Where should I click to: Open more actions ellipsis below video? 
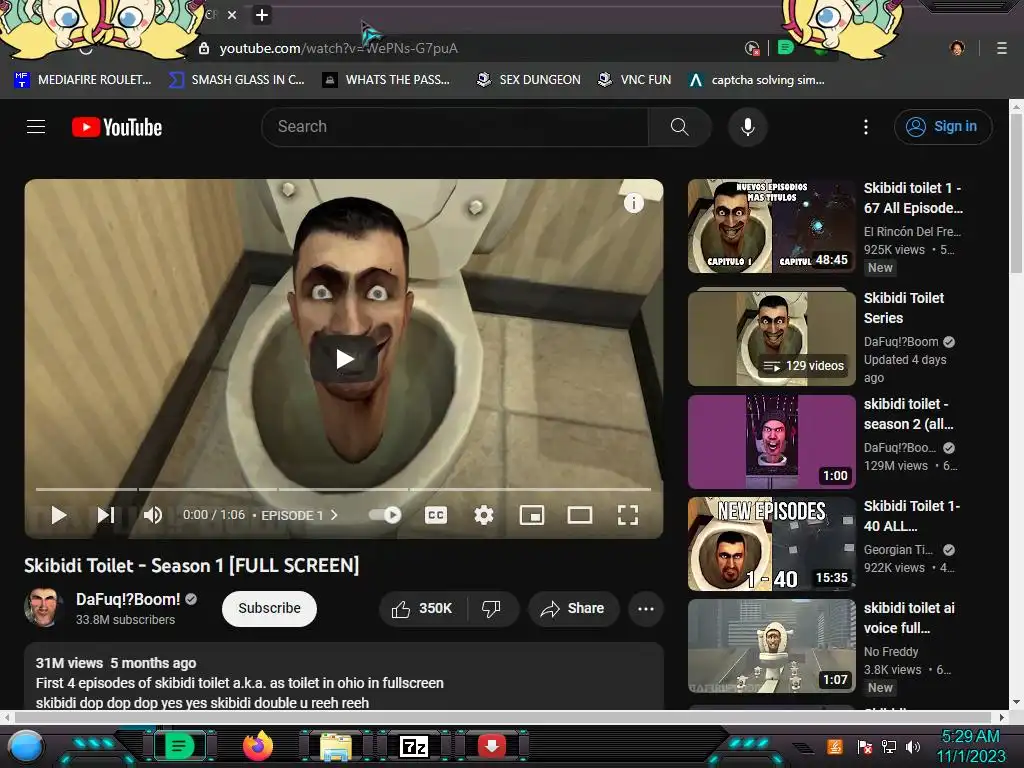coord(646,609)
